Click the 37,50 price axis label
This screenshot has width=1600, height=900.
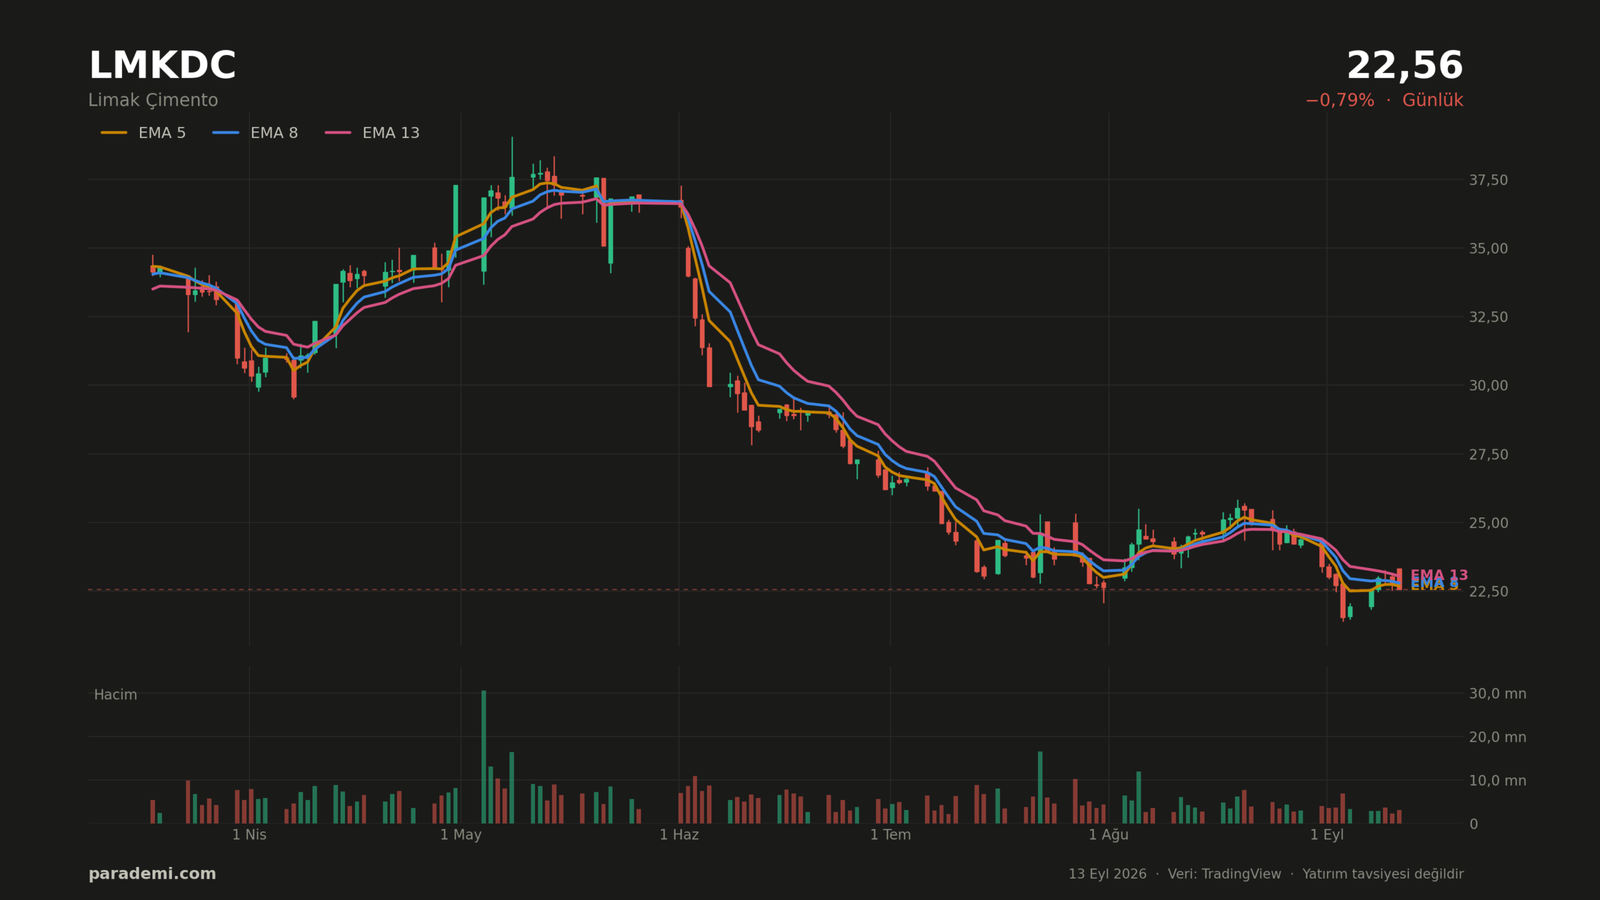click(1488, 180)
